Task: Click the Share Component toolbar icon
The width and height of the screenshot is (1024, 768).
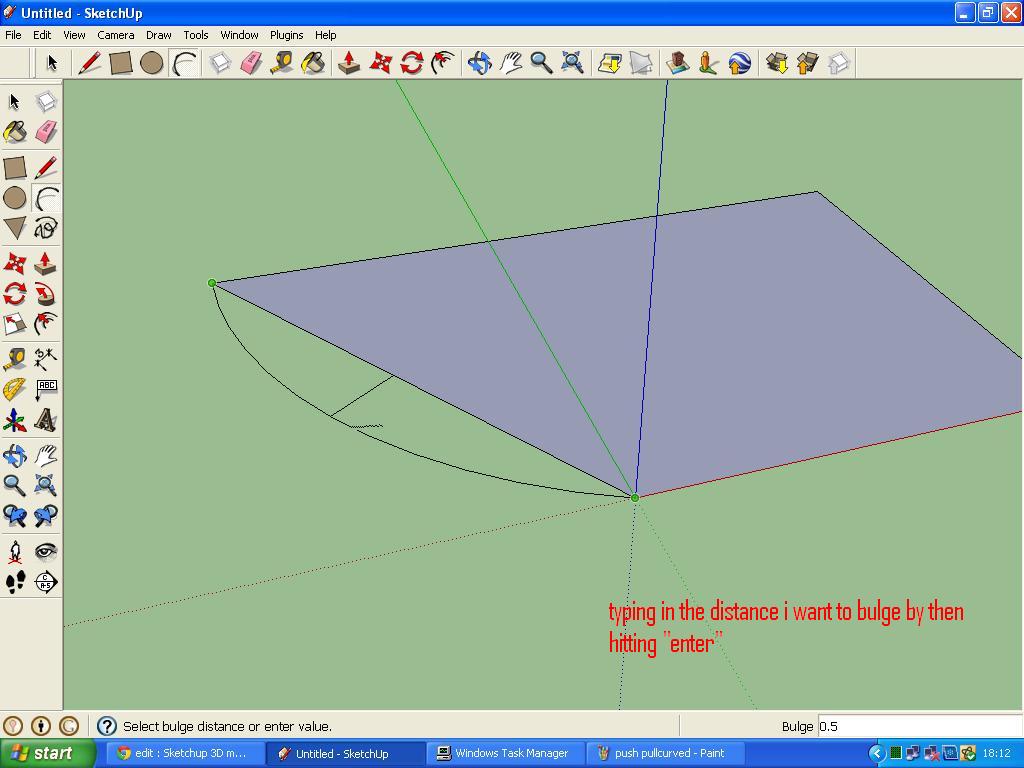Action: pyautogui.click(x=839, y=63)
